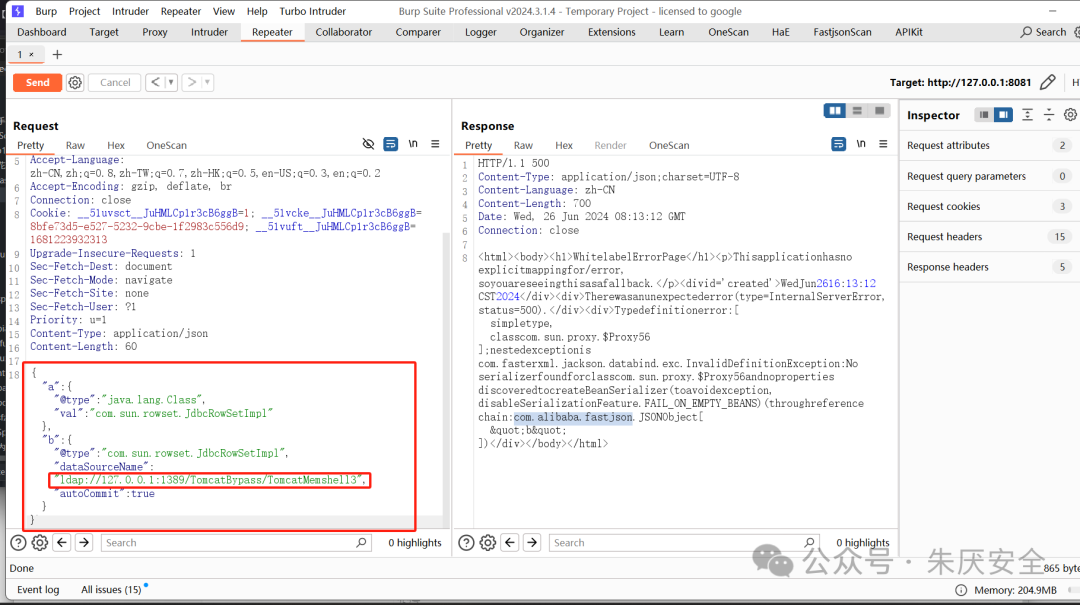Open the Repeater send settings gear
The height and width of the screenshot is (605, 1080).
coord(75,83)
